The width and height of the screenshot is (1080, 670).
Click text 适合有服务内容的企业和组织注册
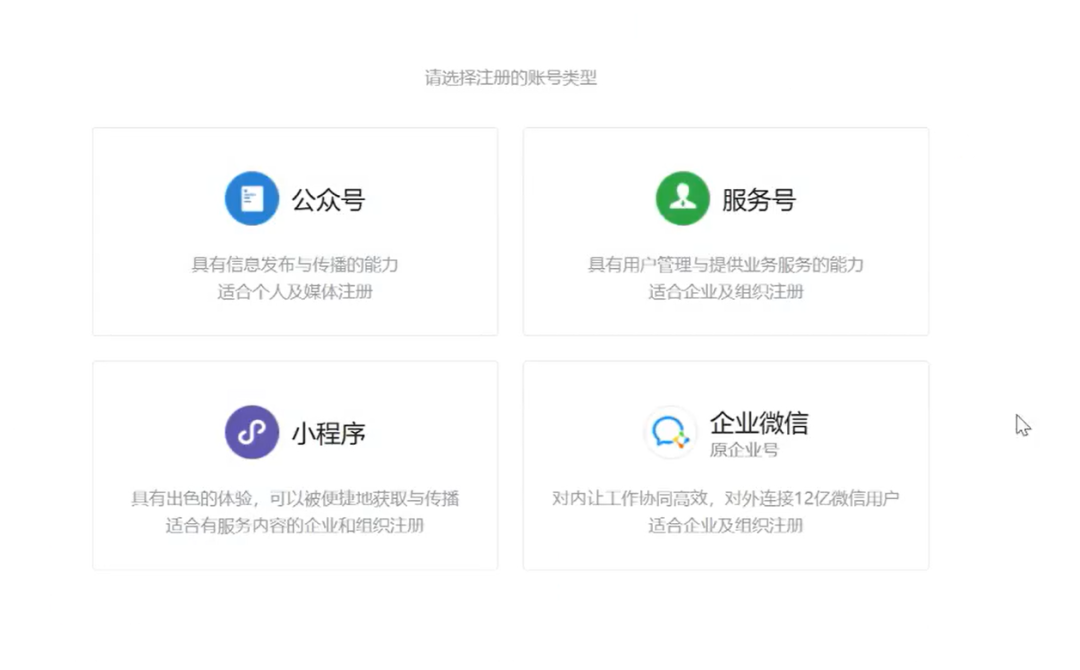(x=295, y=525)
